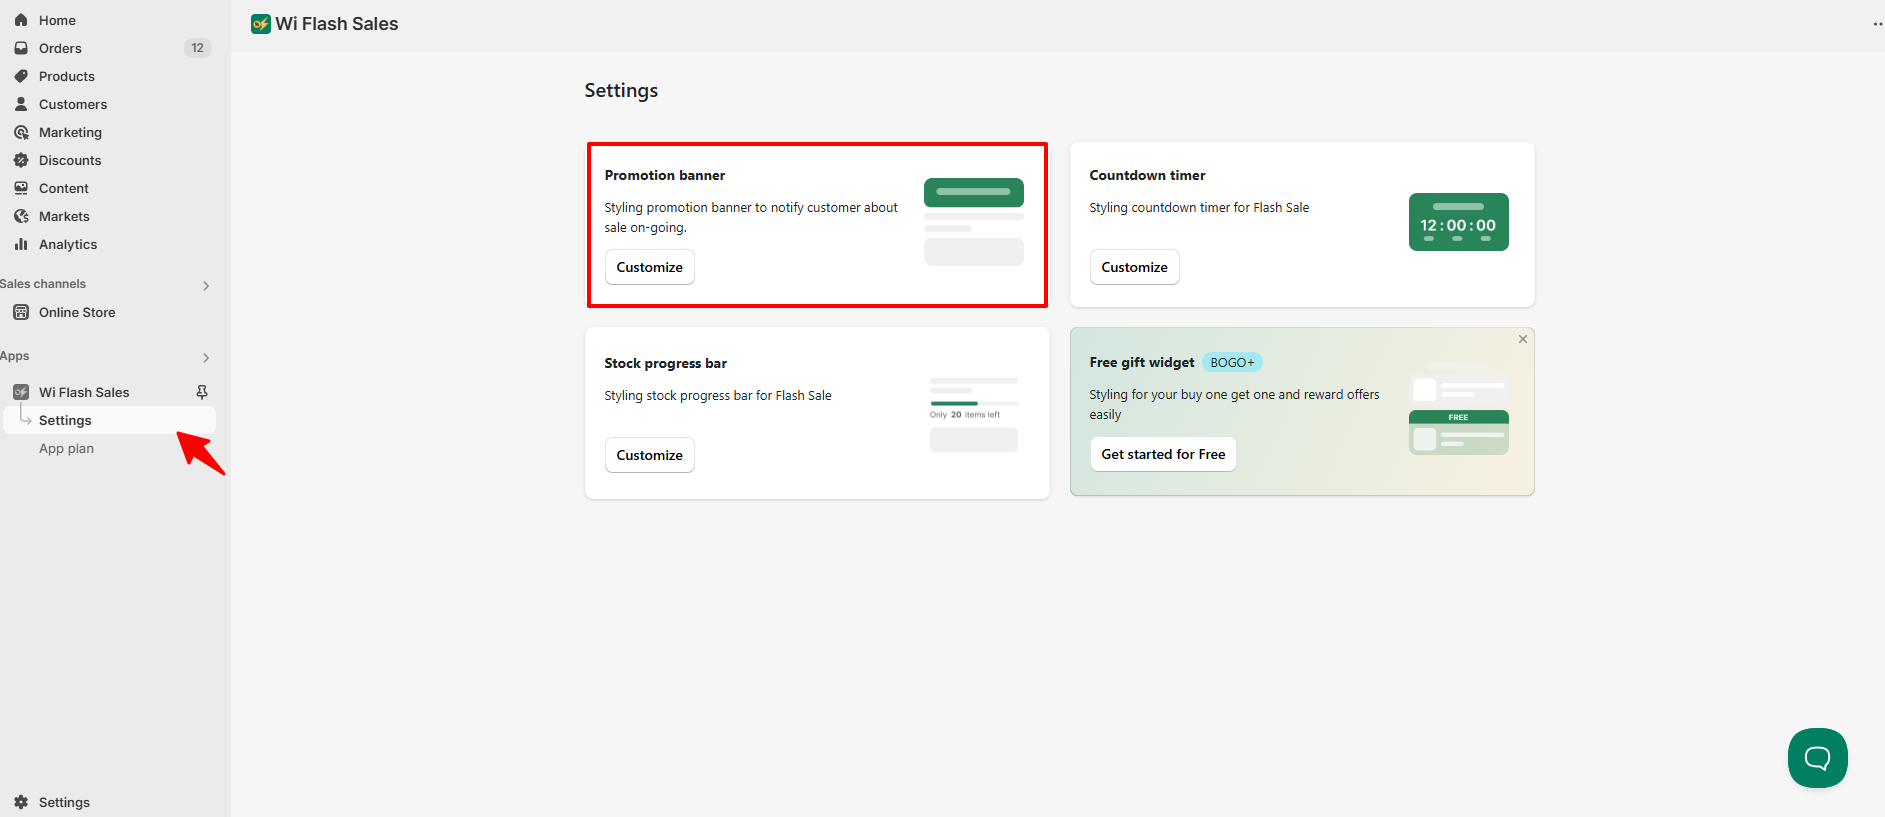Click the Discounts badge icon
This screenshot has width=1885, height=817.
21,160
